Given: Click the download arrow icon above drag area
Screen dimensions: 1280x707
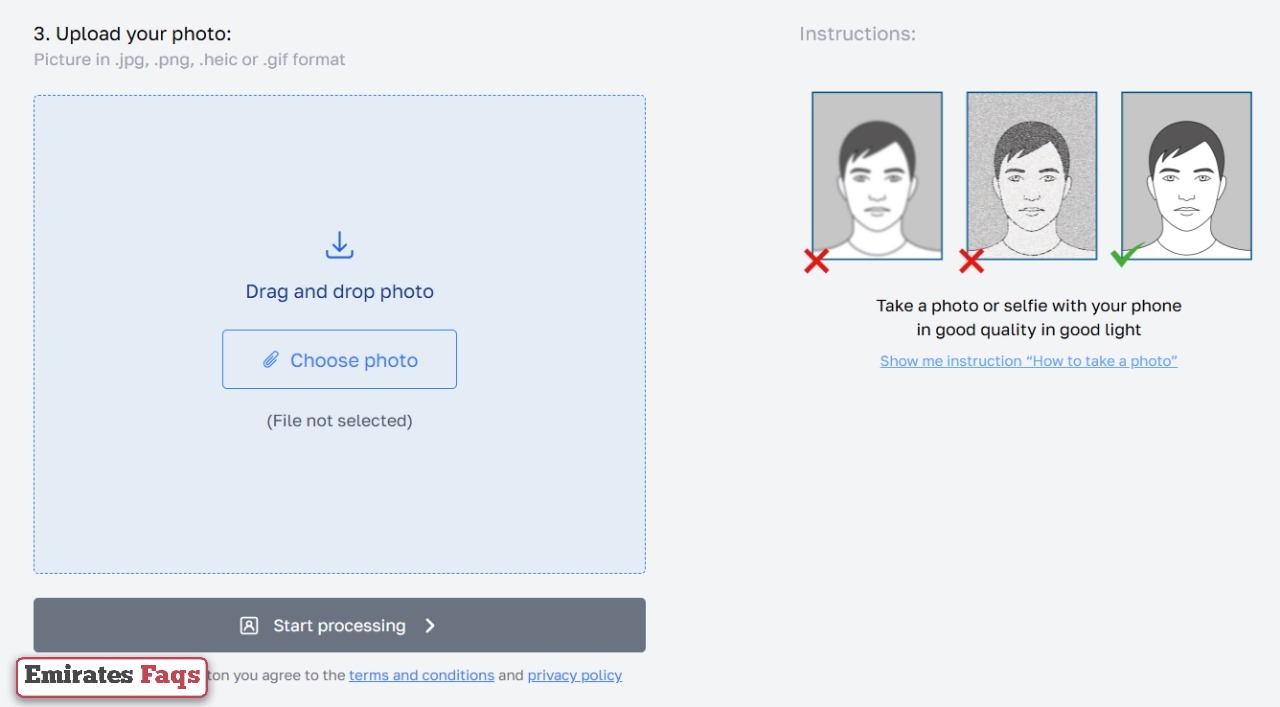Looking at the screenshot, I should [x=339, y=245].
